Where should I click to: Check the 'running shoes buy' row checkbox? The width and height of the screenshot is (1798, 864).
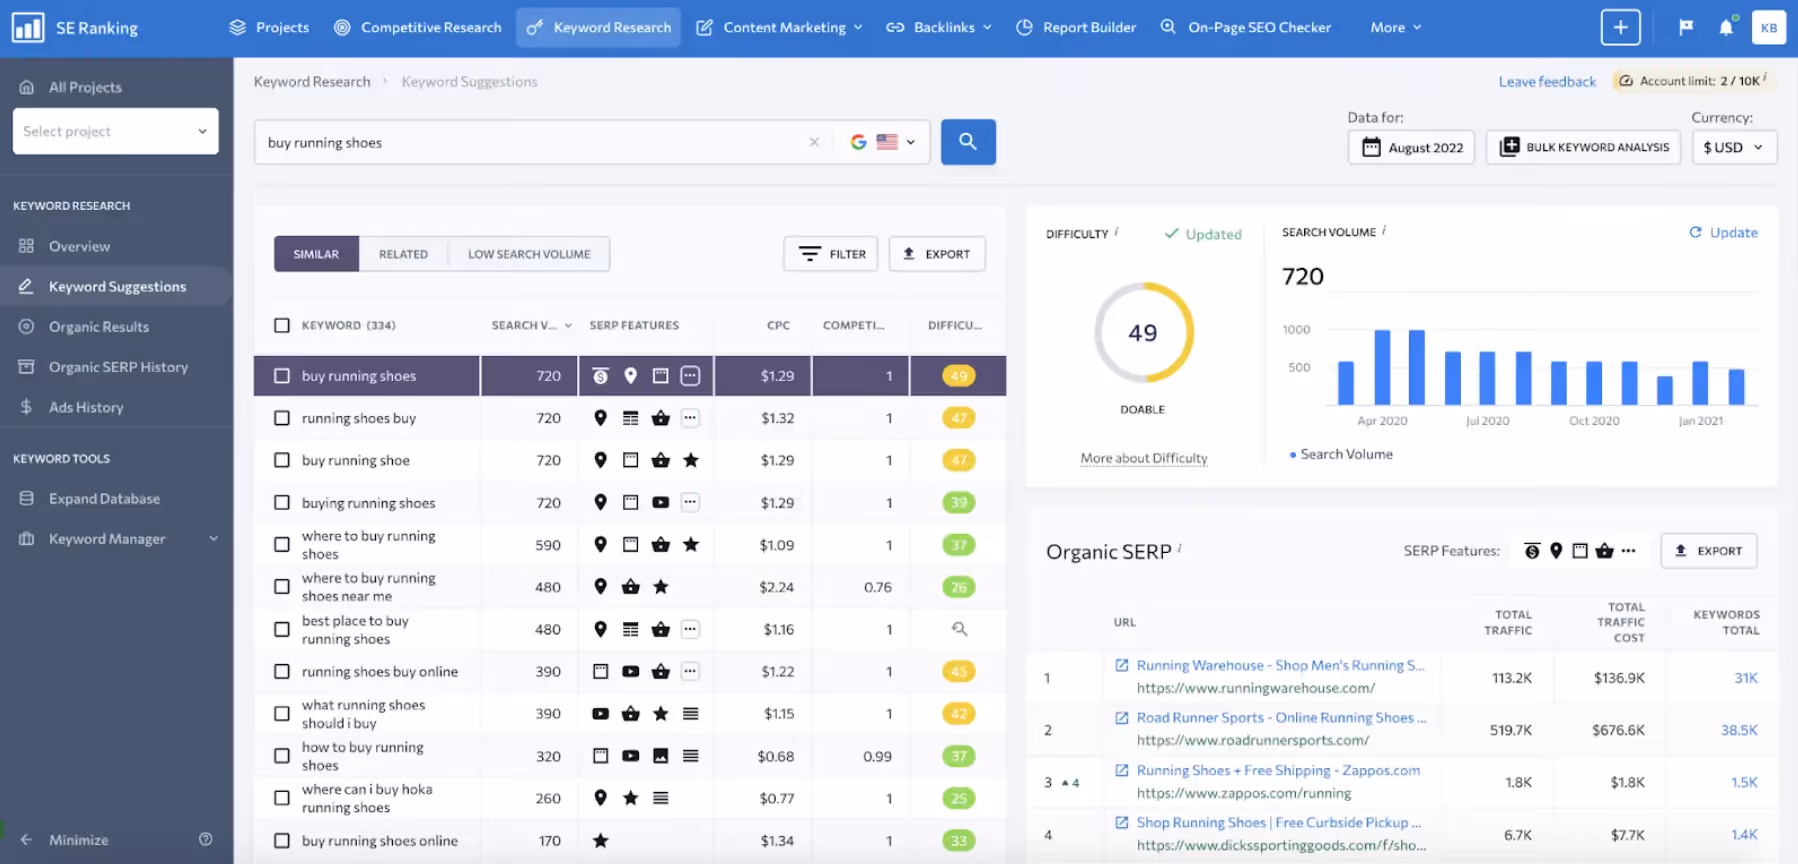click(x=282, y=418)
